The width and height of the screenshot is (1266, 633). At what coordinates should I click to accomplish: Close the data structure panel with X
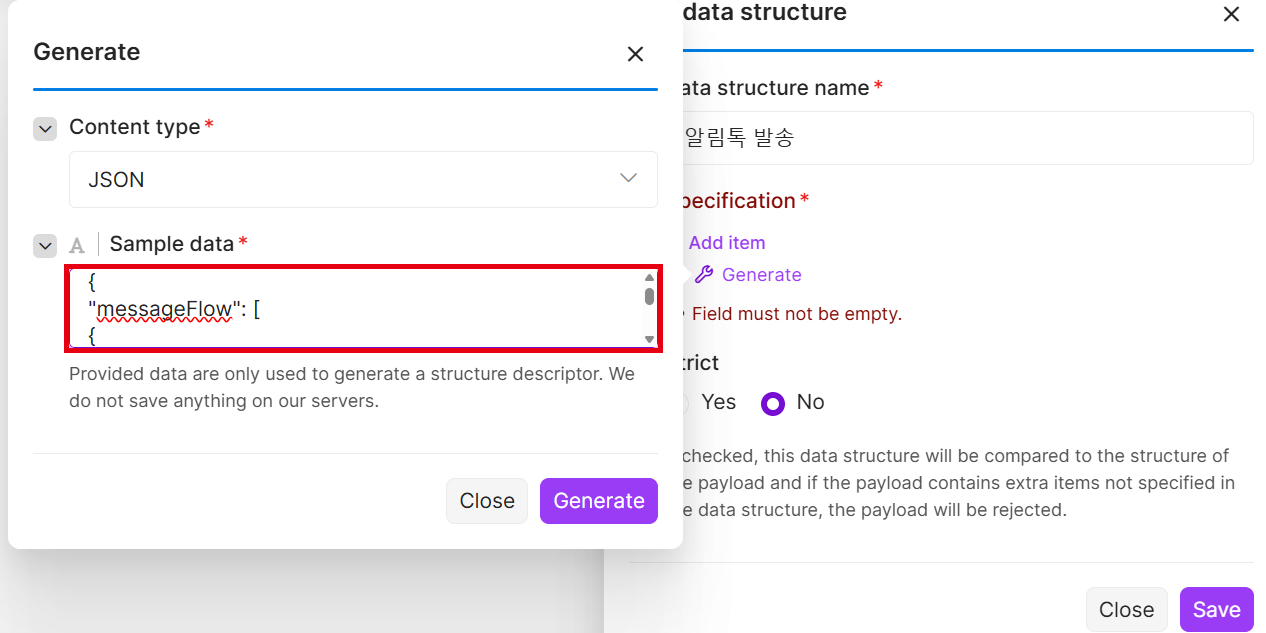tap(1231, 14)
